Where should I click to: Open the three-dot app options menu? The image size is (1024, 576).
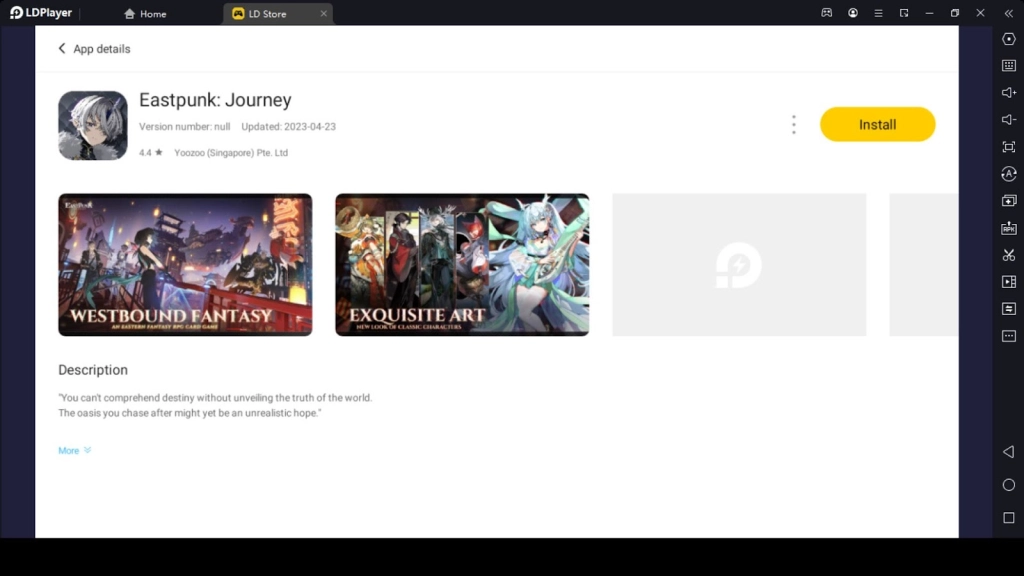pos(793,124)
